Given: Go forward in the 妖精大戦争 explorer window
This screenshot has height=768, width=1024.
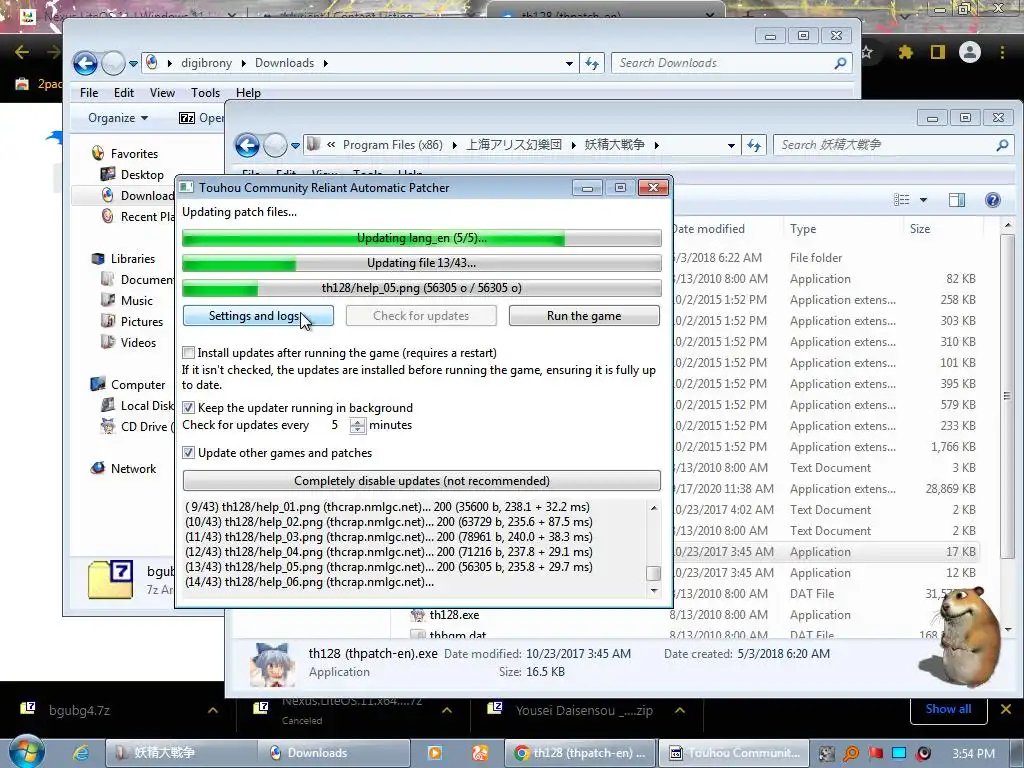Looking at the screenshot, I should point(275,145).
